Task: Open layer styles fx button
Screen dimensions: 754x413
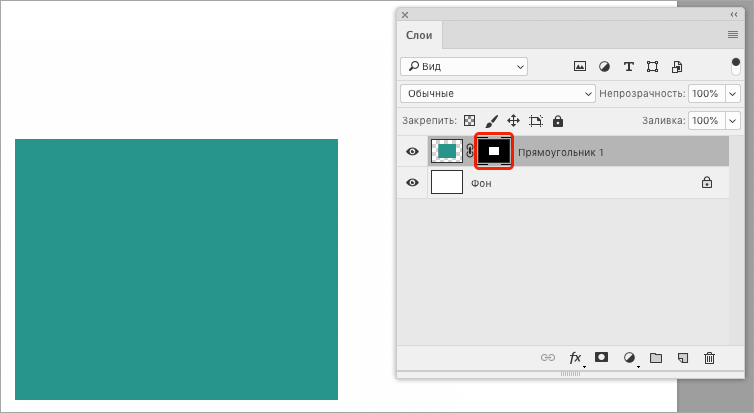Action: click(x=575, y=358)
